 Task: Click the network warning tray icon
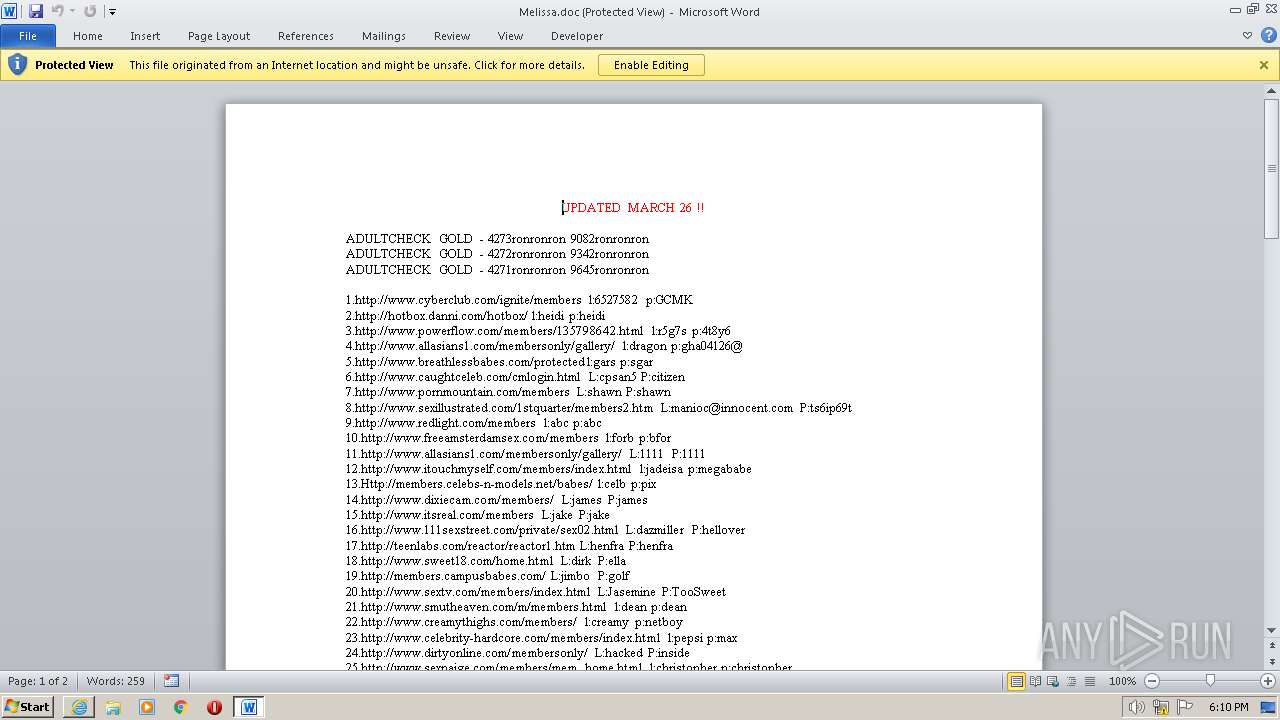coord(1161,707)
